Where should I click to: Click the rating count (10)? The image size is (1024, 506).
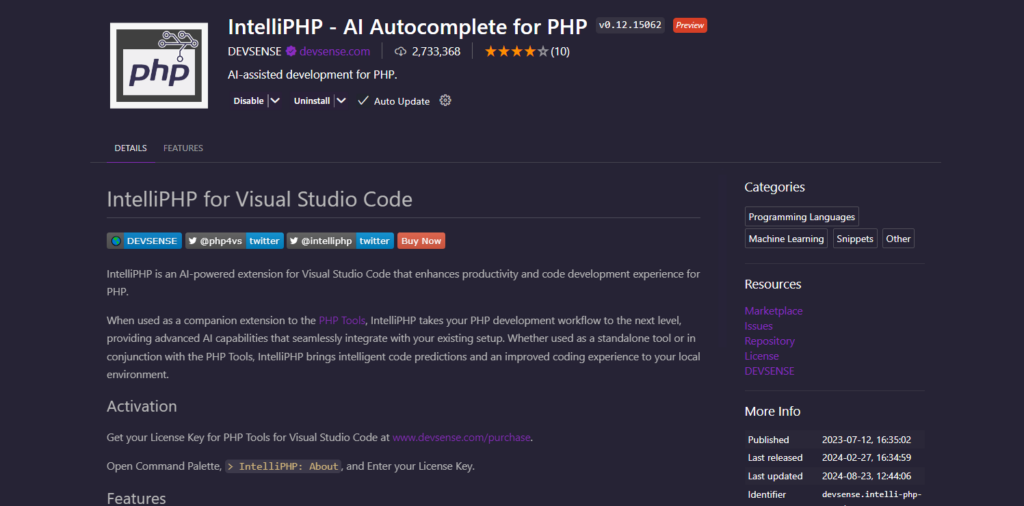[x=560, y=51]
